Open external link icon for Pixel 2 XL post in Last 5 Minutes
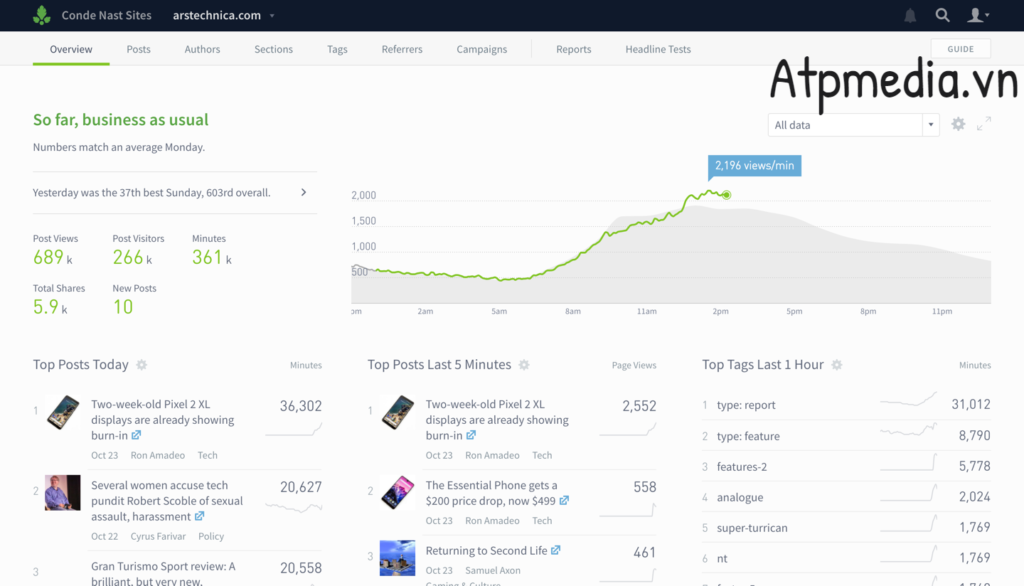 point(471,435)
